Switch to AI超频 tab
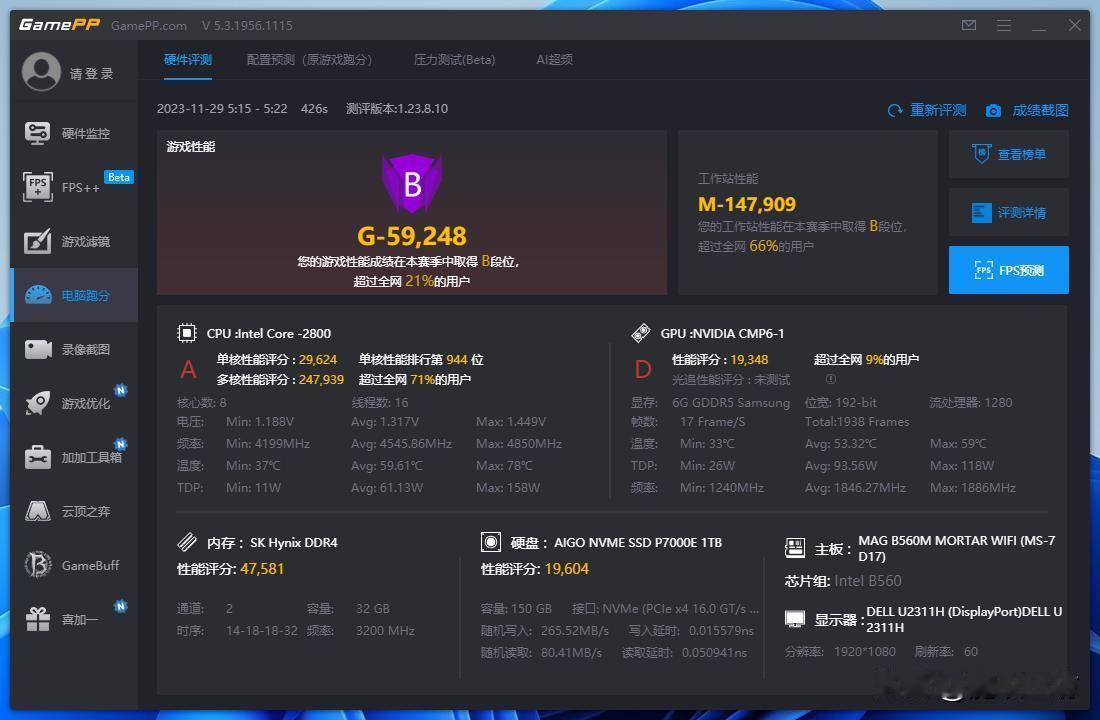The width and height of the screenshot is (1100, 720). pyautogui.click(x=554, y=60)
